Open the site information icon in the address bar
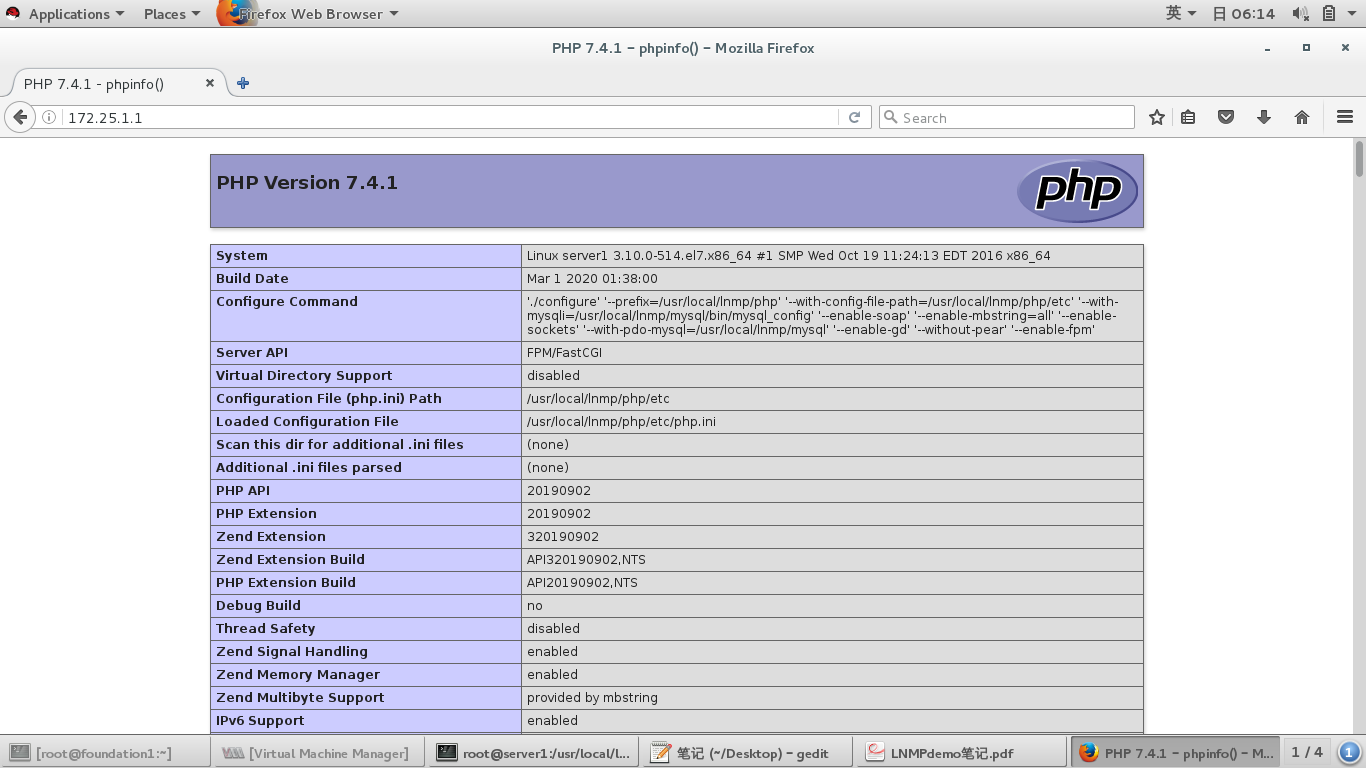Image resolution: width=1366 pixels, height=768 pixels. [49, 117]
